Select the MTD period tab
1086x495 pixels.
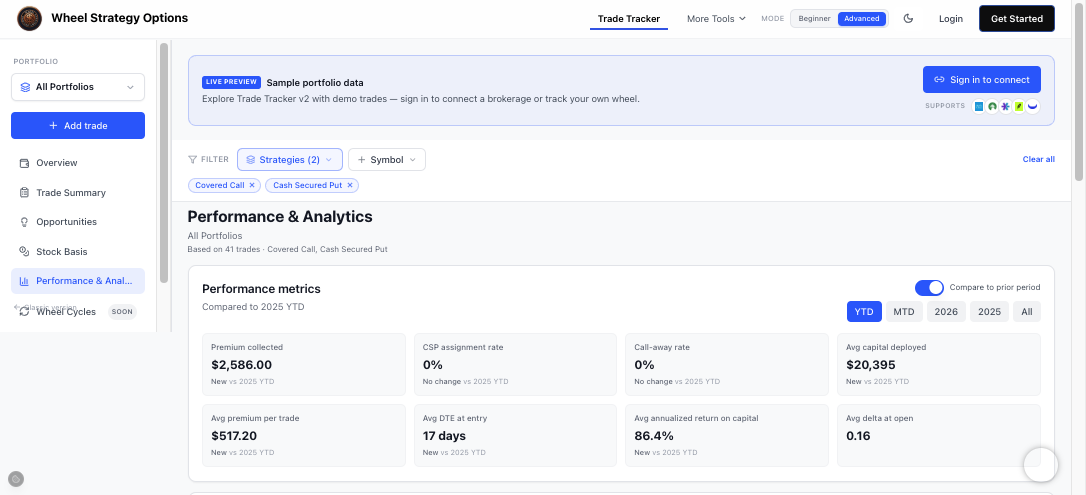904,312
